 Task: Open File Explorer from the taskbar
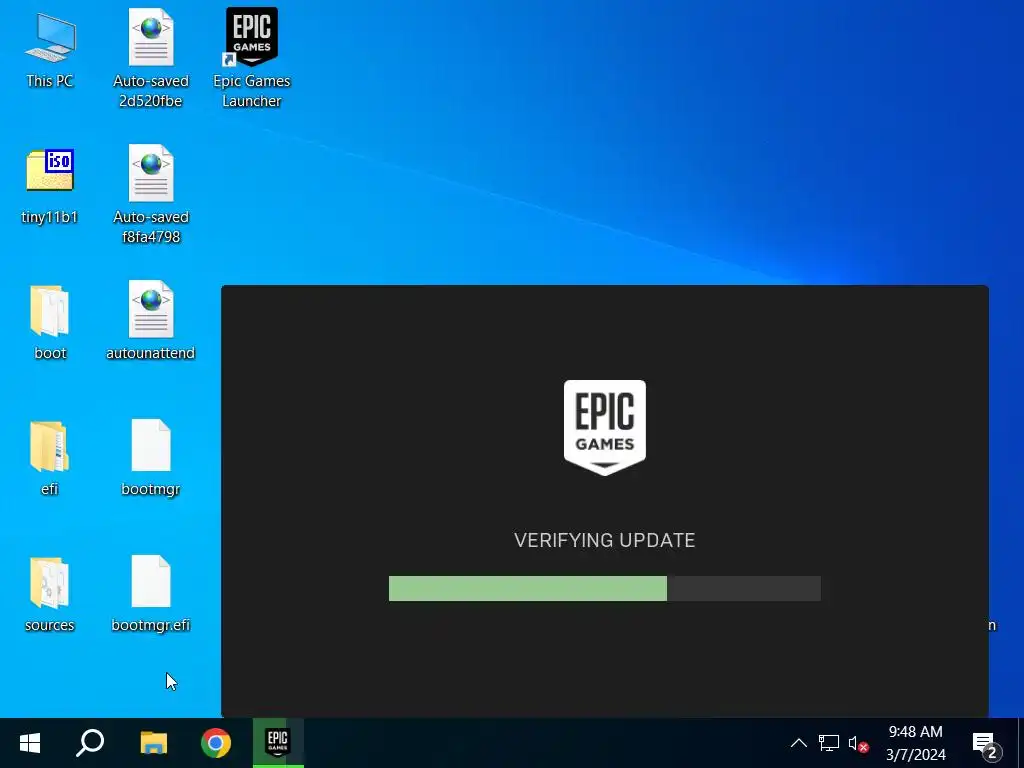pyautogui.click(x=154, y=743)
